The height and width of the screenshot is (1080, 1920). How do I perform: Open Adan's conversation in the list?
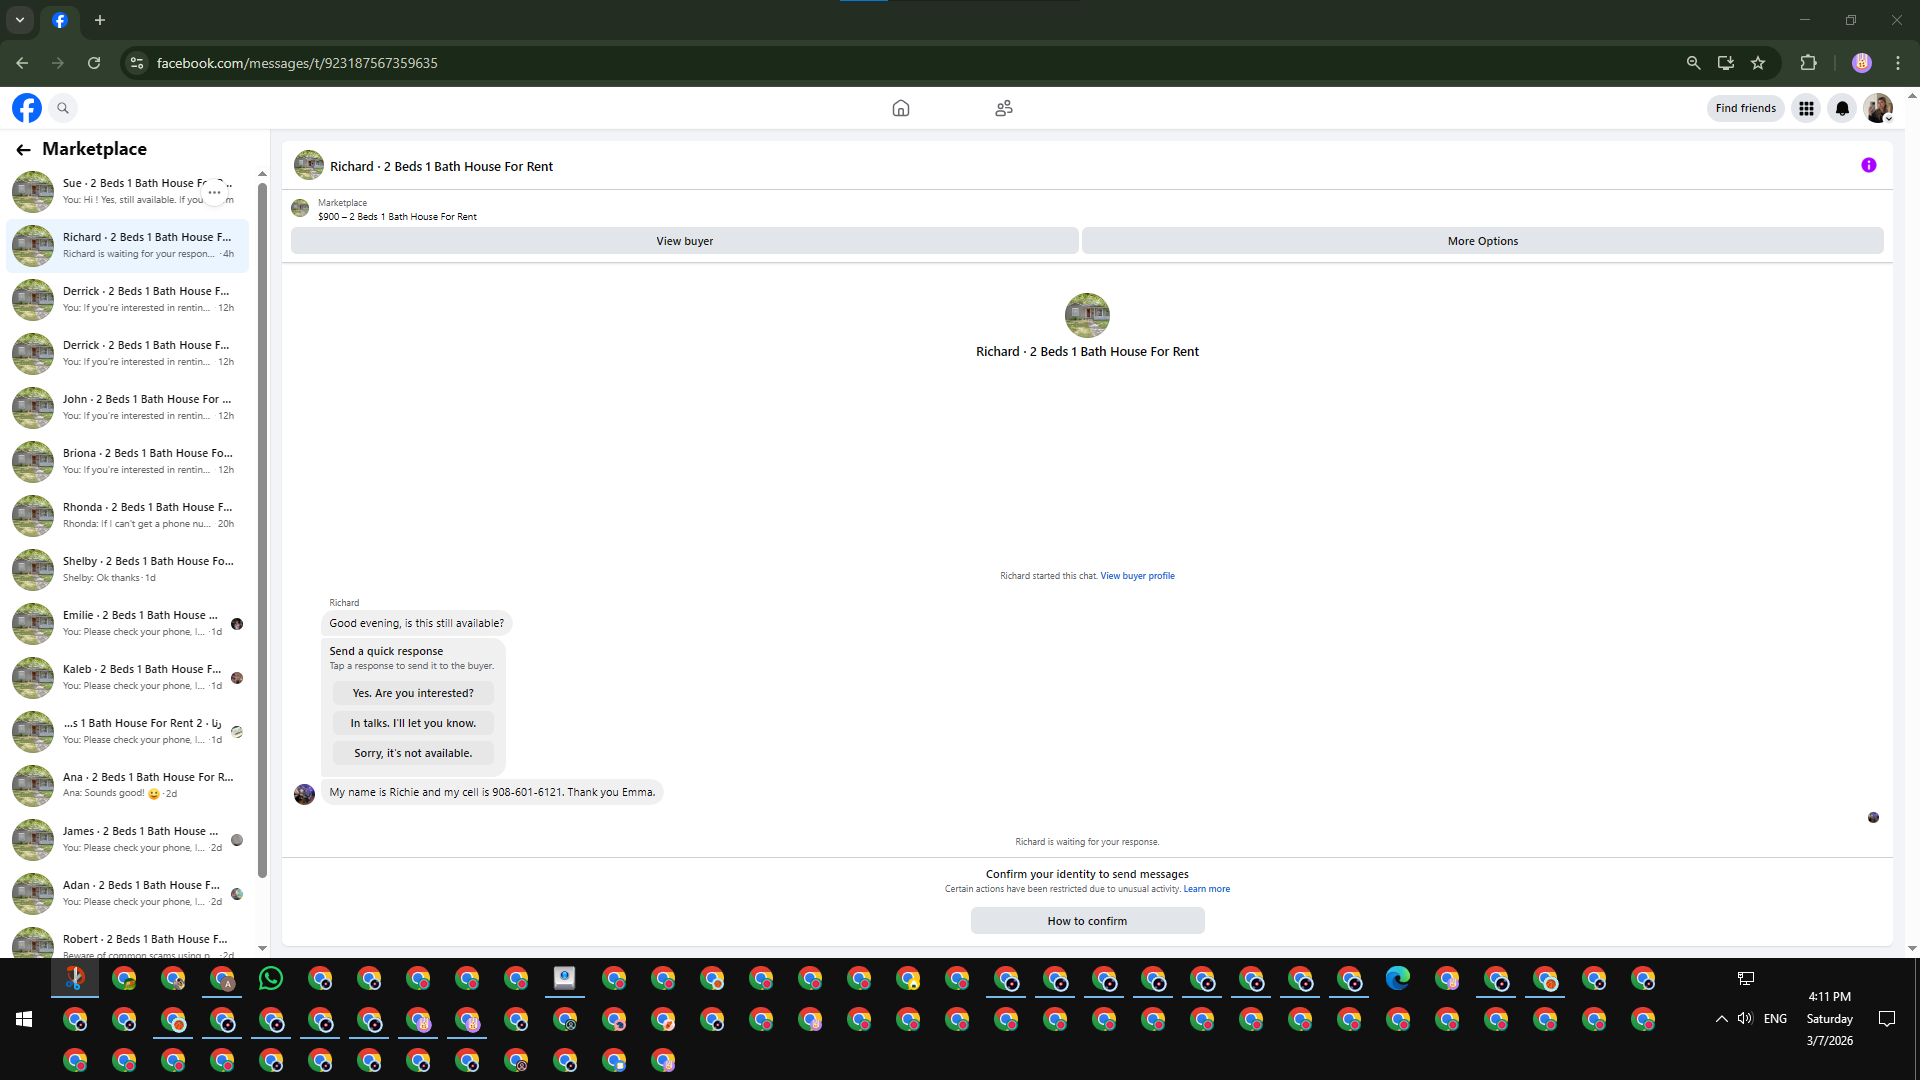128,894
